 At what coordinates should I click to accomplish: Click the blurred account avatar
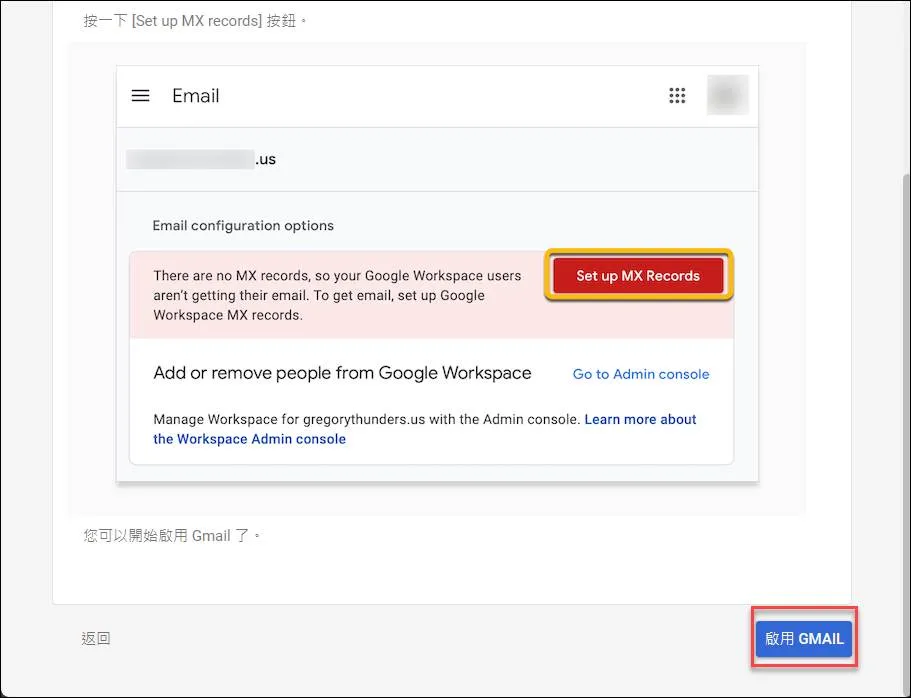click(727, 95)
